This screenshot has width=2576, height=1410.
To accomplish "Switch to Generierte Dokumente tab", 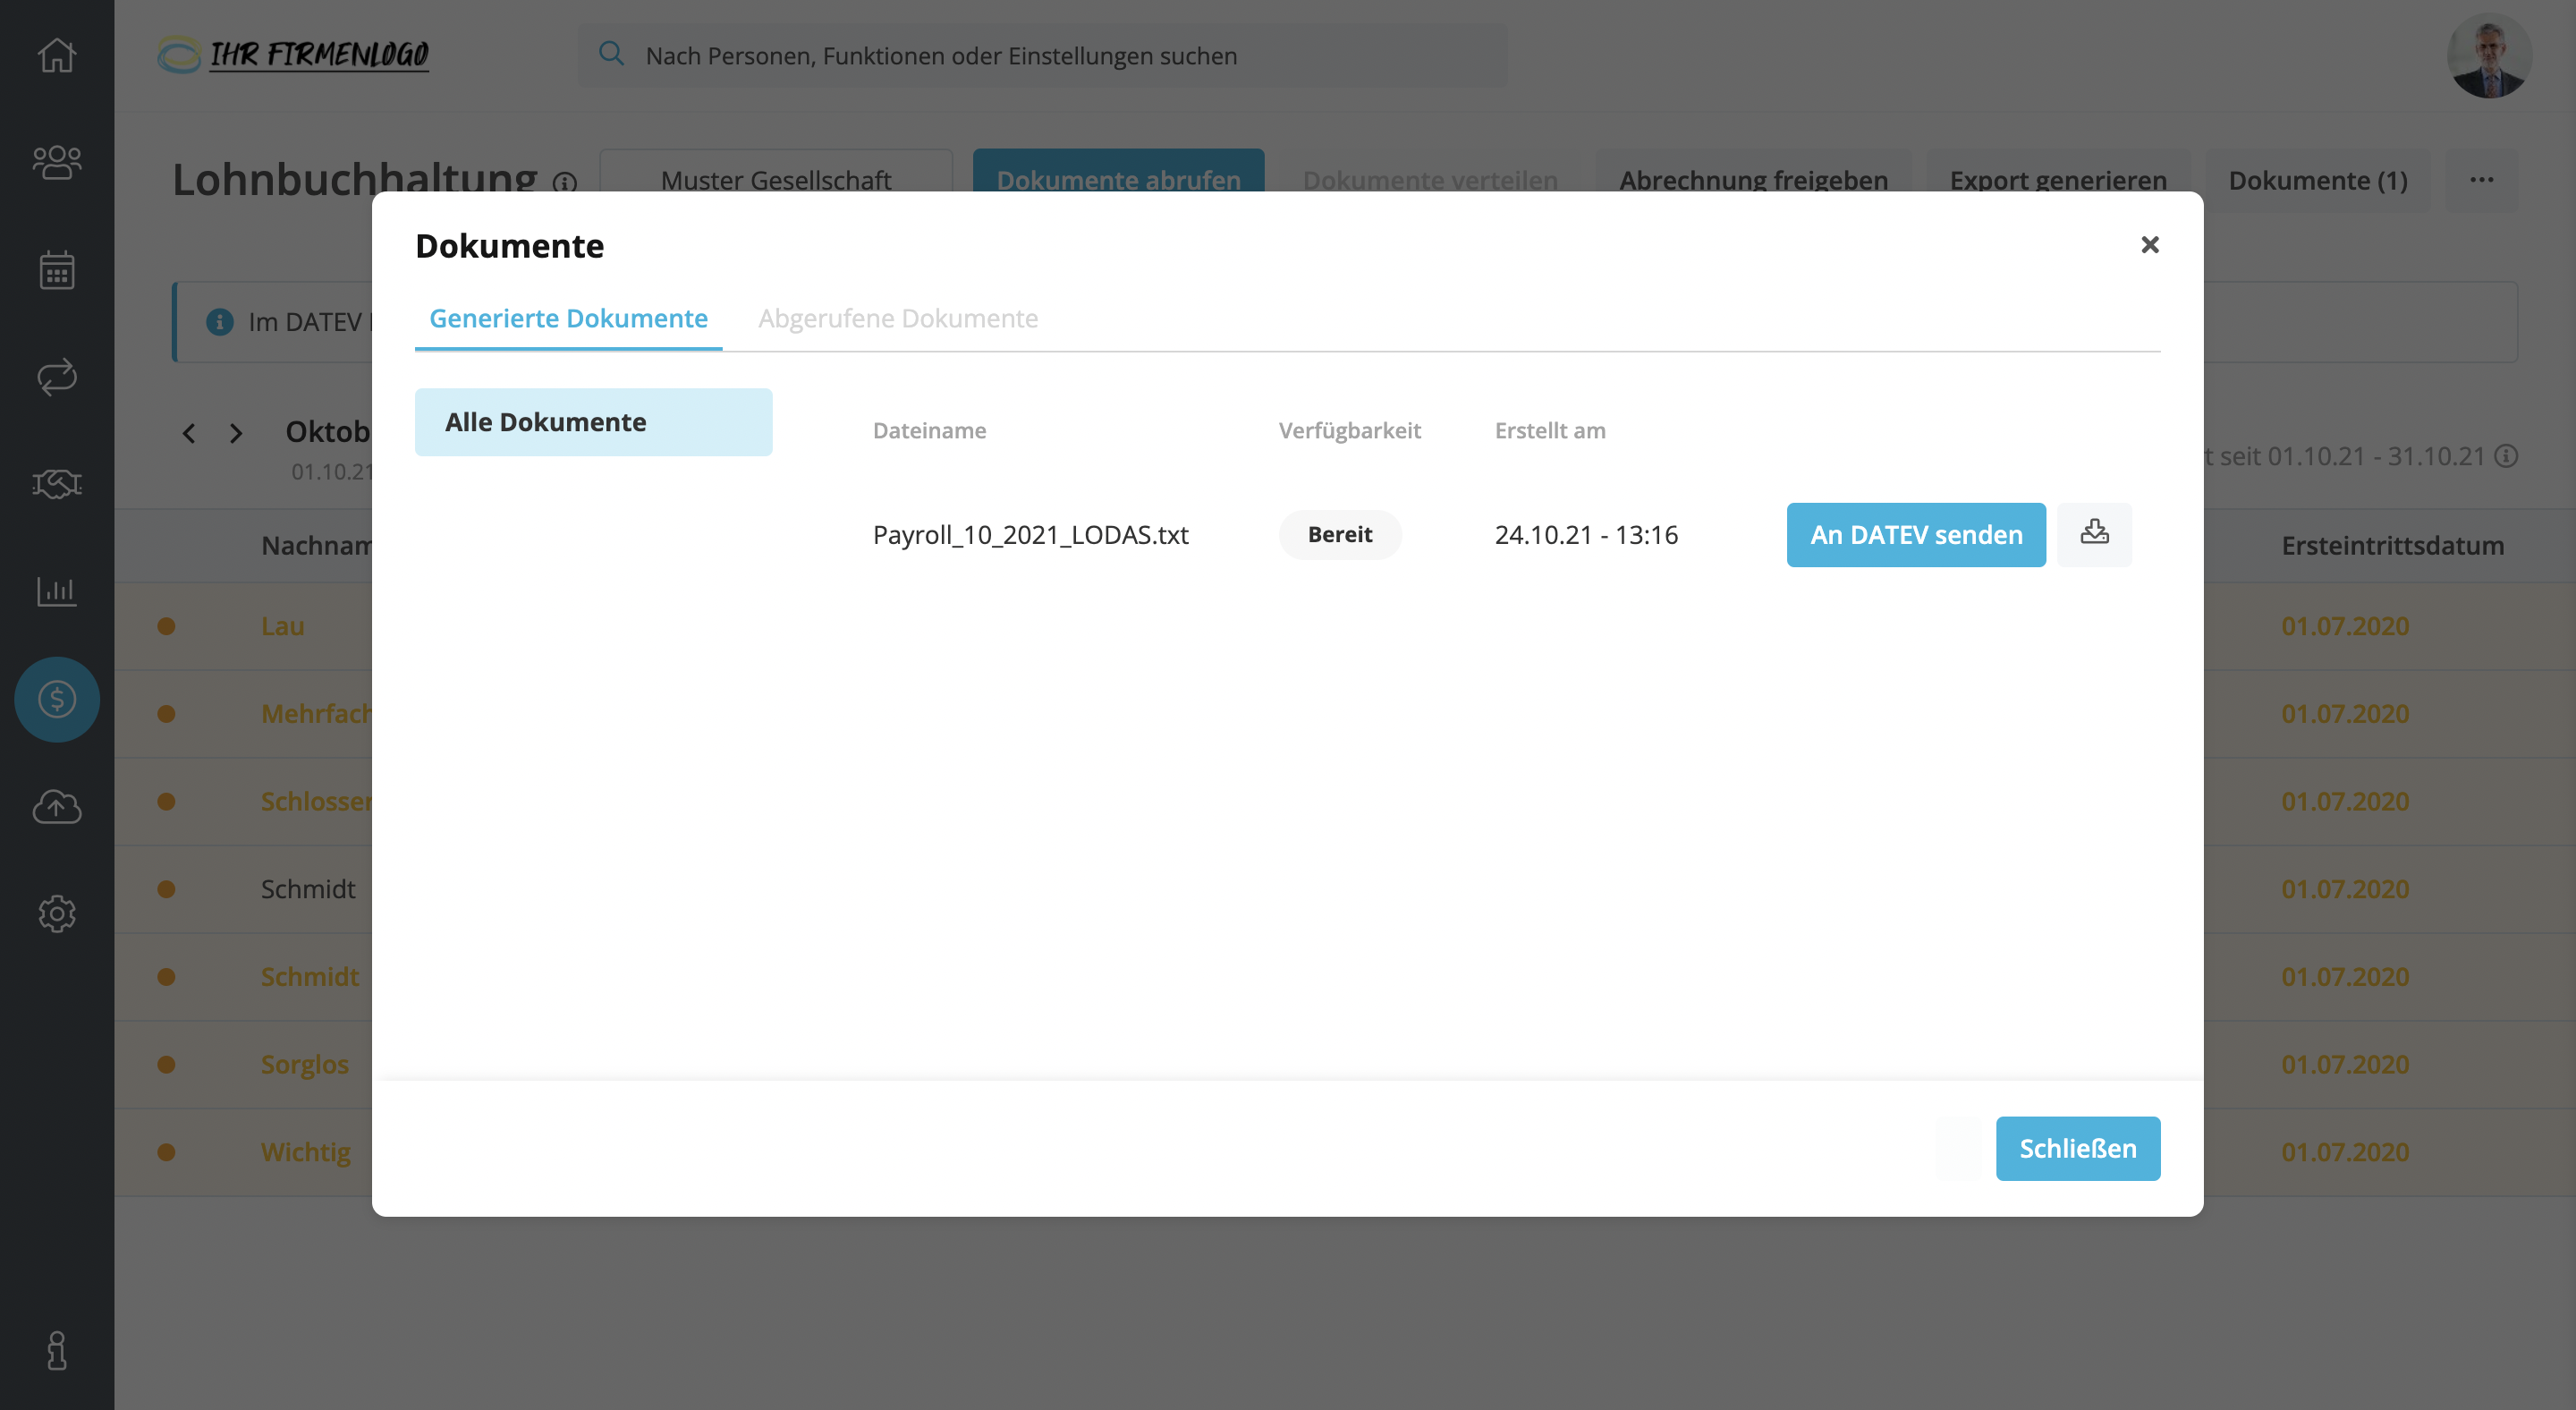I will [x=568, y=318].
